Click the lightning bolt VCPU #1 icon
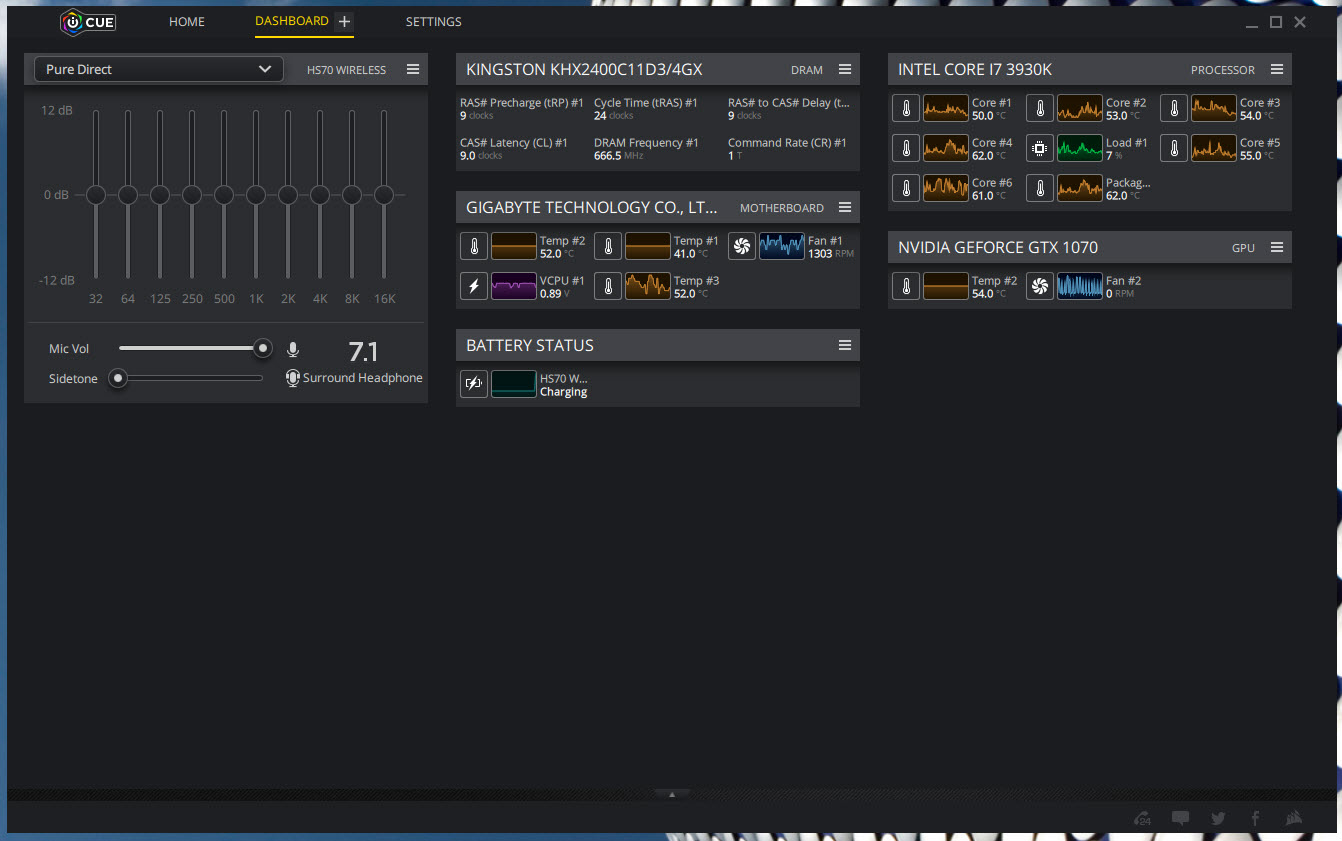The width and height of the screenshot is (1342, 841). (x=474, y=286)
